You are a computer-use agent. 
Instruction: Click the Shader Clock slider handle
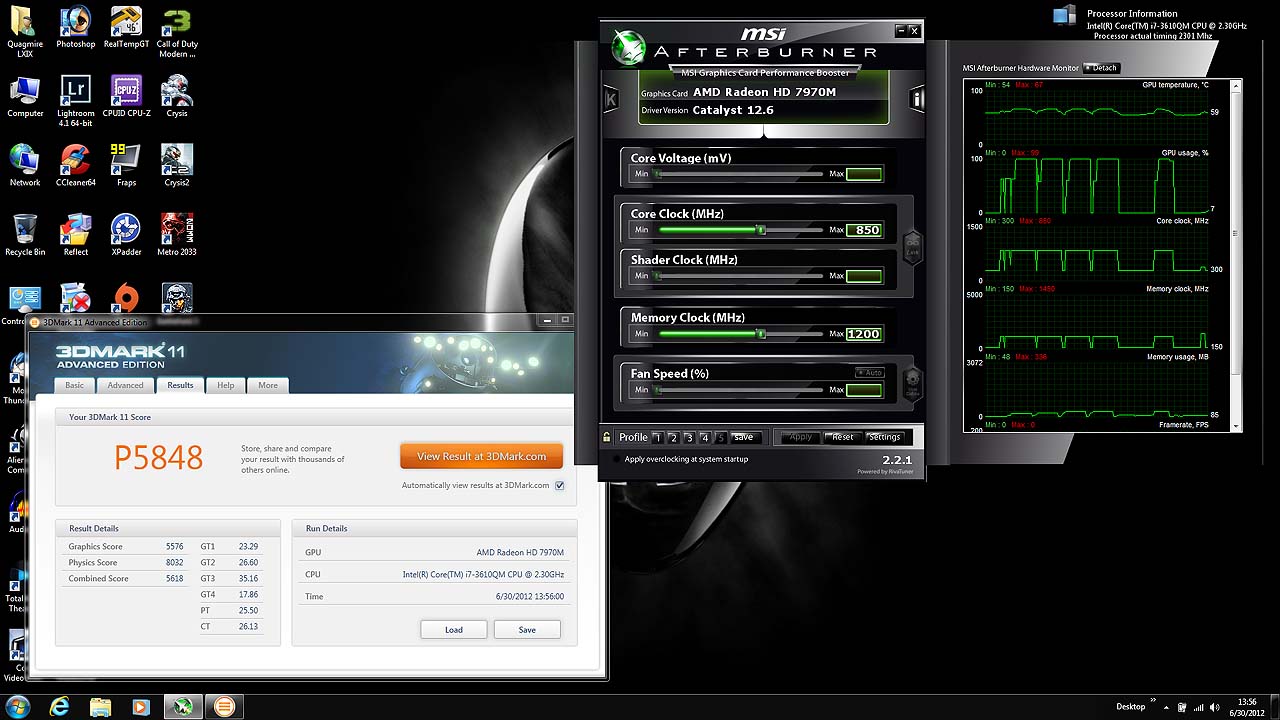coord(658,276)
